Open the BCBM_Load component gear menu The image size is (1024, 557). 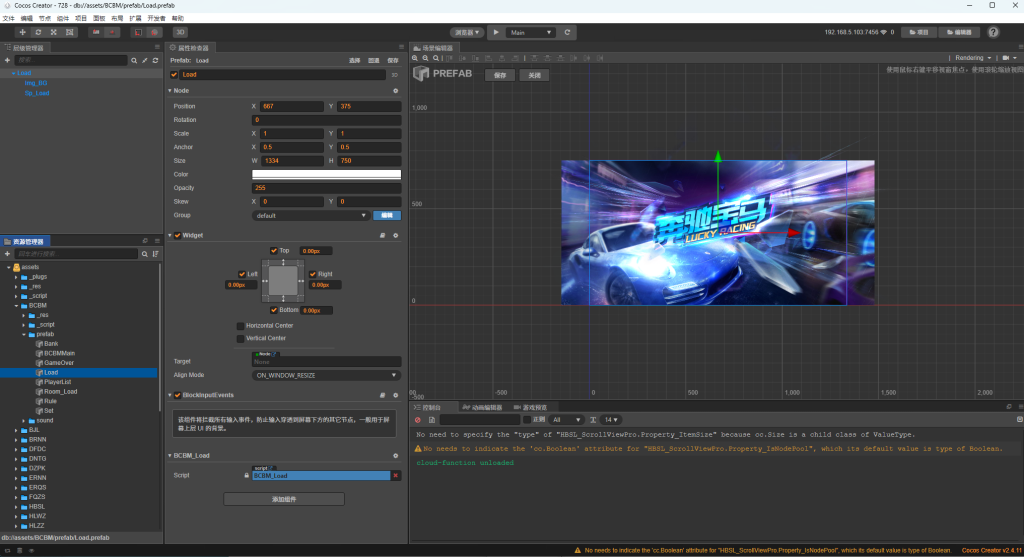pos(395,456)
